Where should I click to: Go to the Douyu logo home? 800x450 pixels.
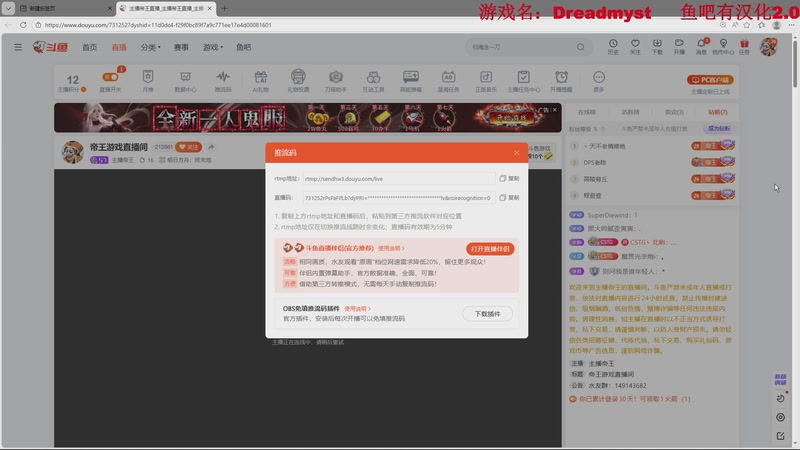[50, 47]
